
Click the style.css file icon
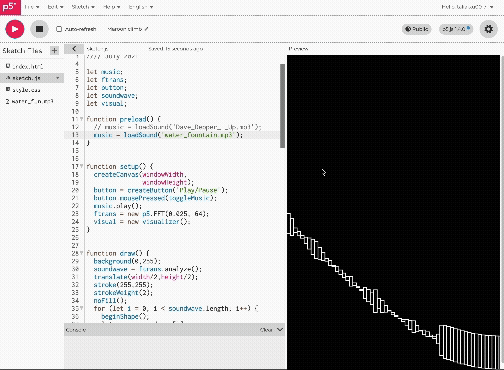point(8,89)
